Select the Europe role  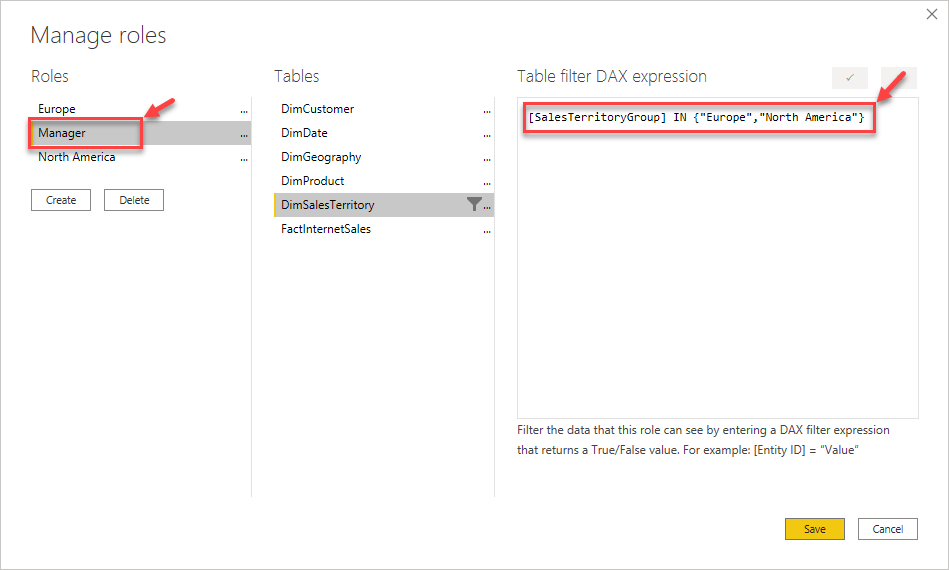(x=57, y=109)
